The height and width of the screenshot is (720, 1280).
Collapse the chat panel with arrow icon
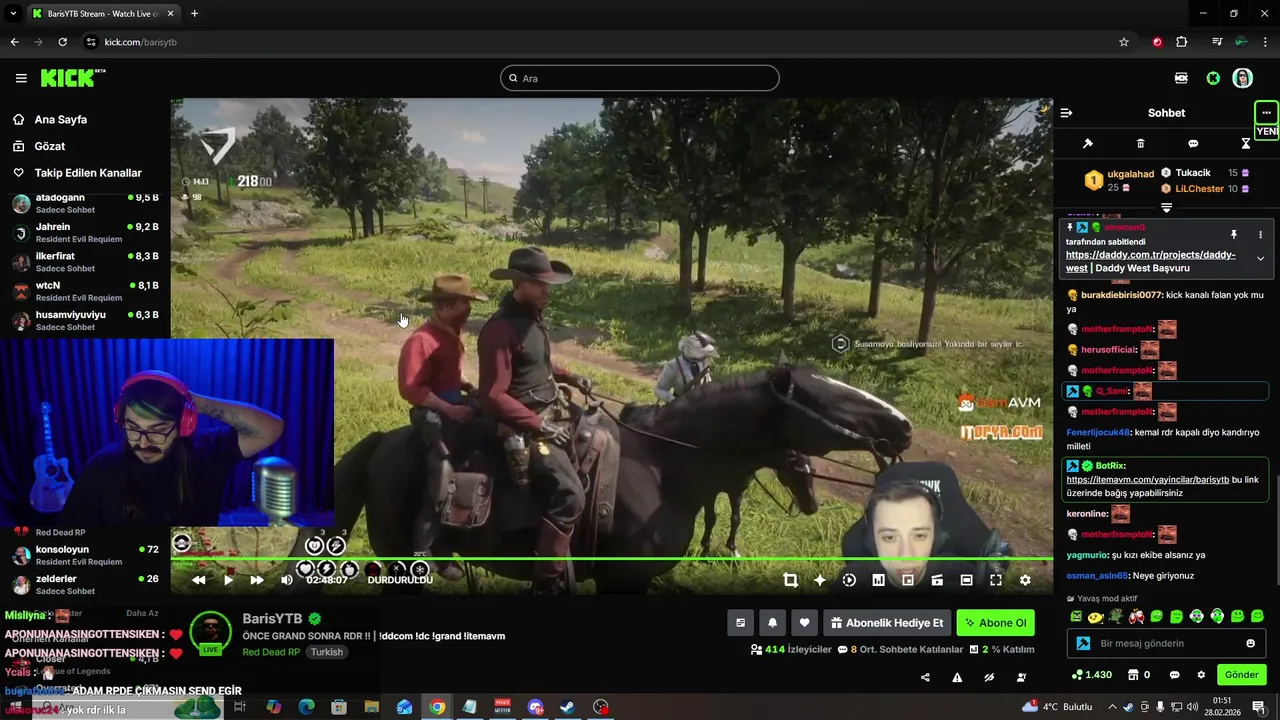click(x=1067, y=113)
